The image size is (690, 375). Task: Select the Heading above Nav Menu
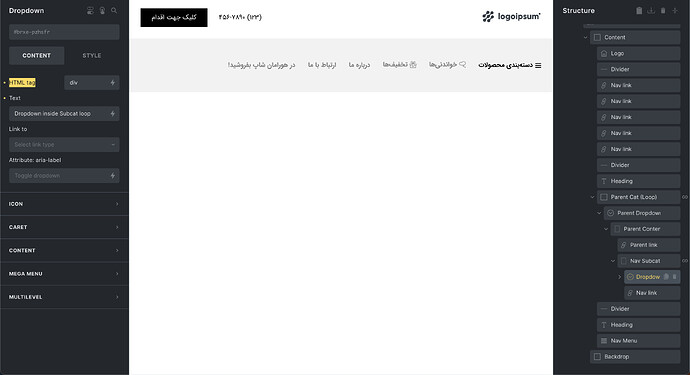(639, 325)
